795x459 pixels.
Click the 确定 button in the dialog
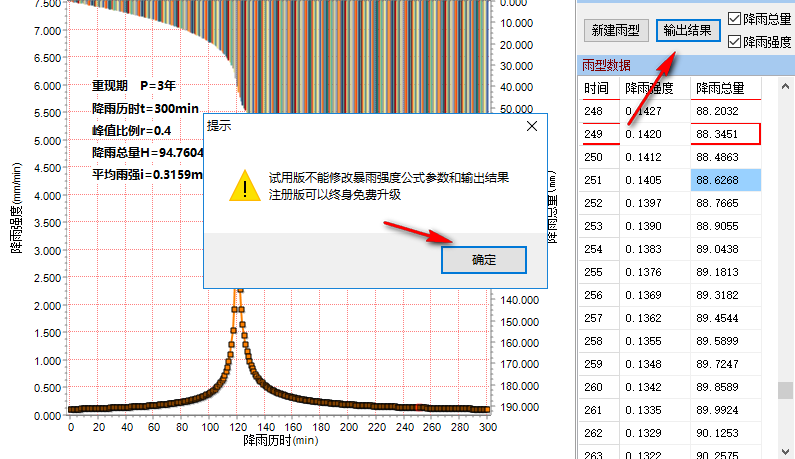483,260
